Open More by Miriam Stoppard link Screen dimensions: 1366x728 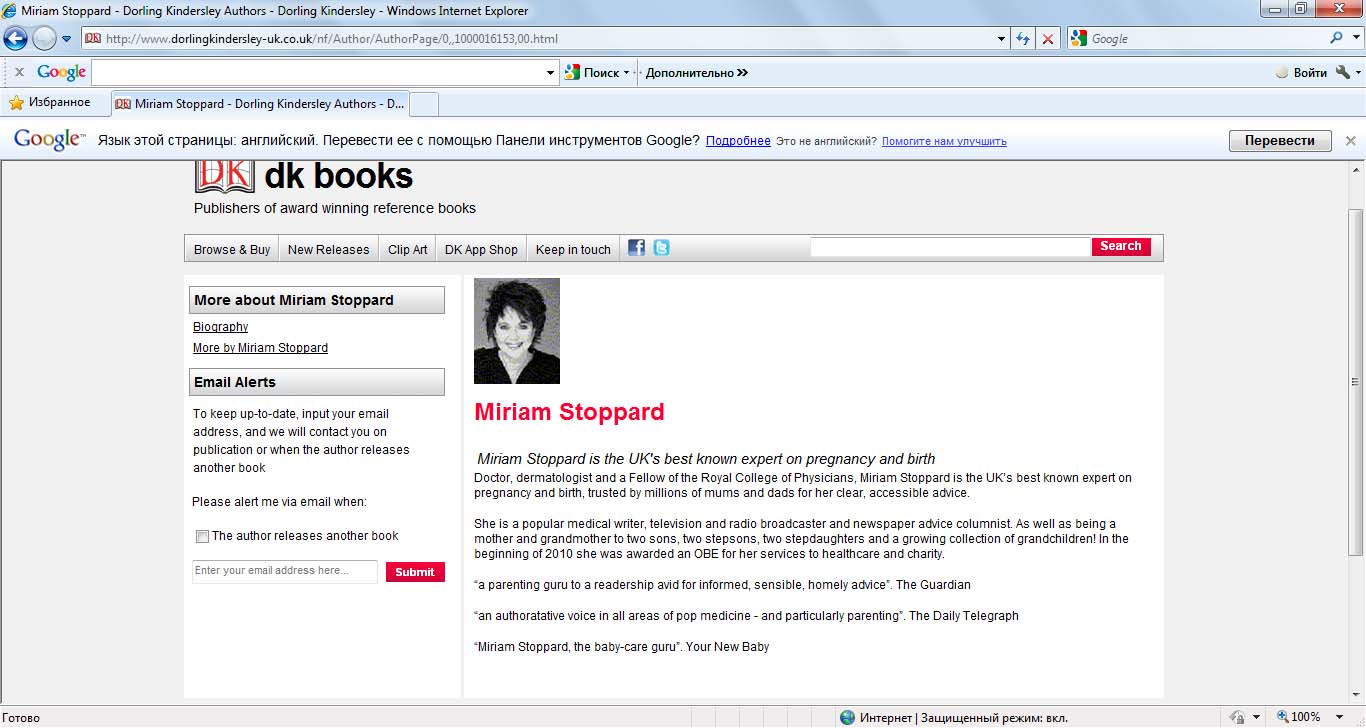260,348
